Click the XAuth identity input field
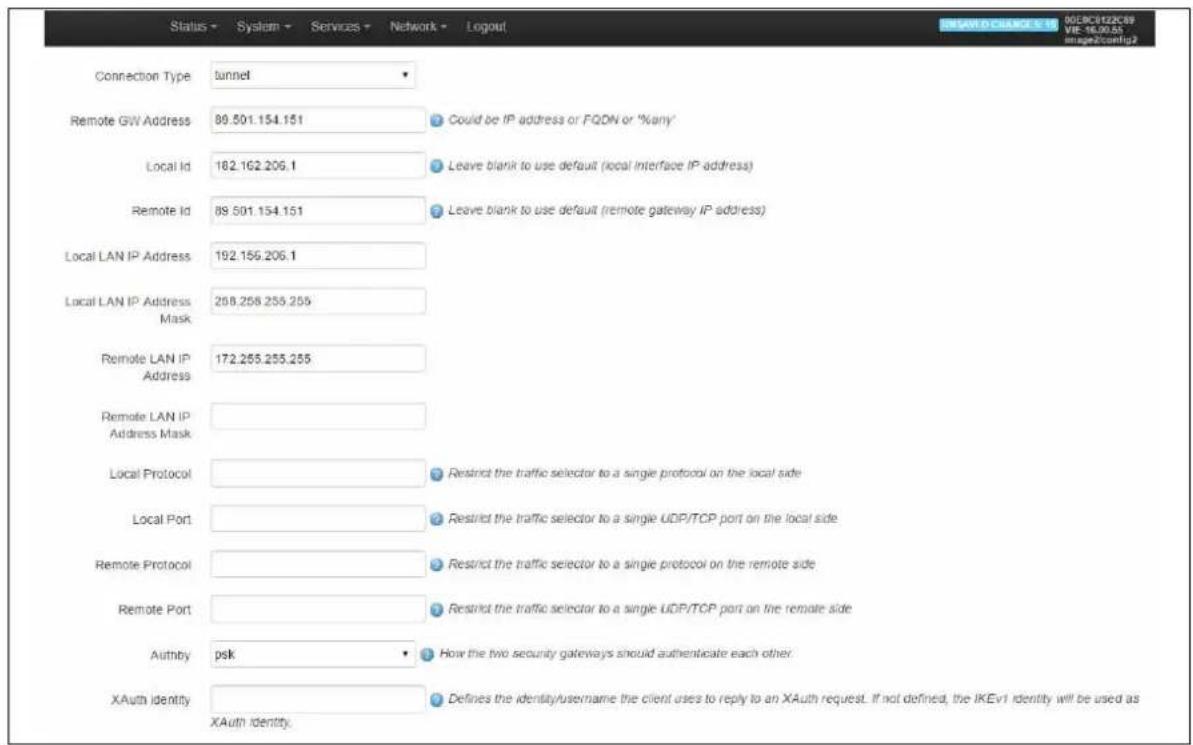1193x745 pixels. click(x=318, y=699)
